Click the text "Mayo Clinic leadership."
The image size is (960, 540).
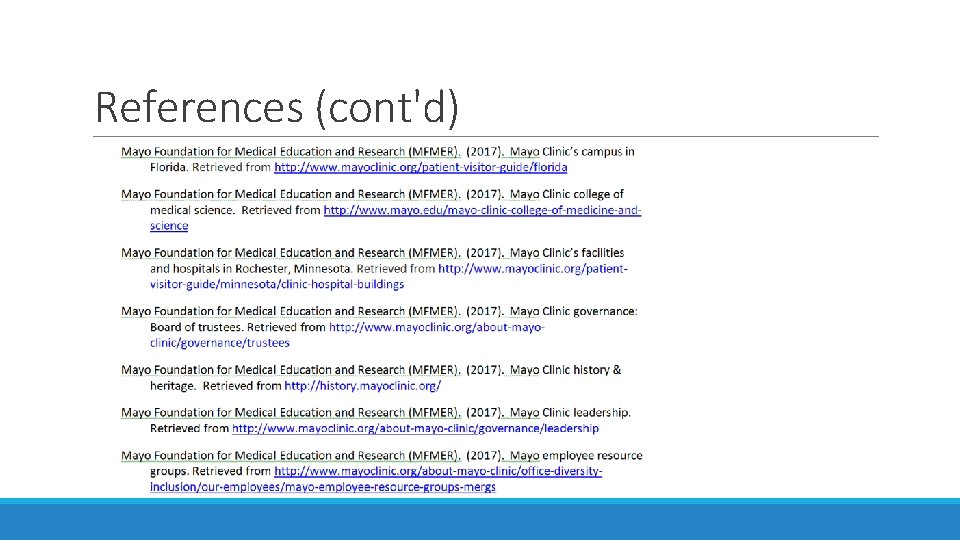pos(570,413)
